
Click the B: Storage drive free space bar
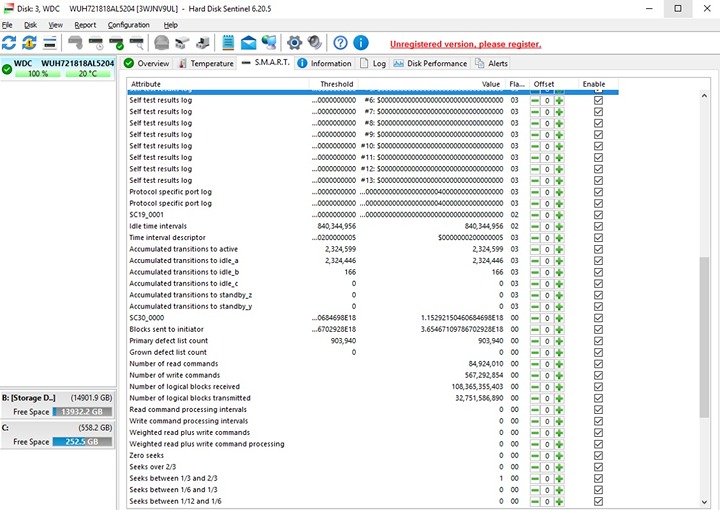82,412
